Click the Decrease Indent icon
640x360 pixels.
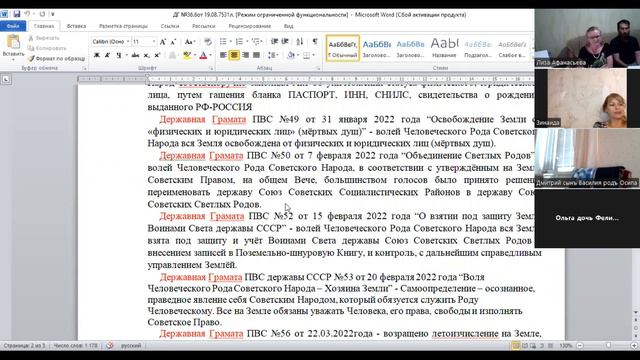tap(274, 42)
